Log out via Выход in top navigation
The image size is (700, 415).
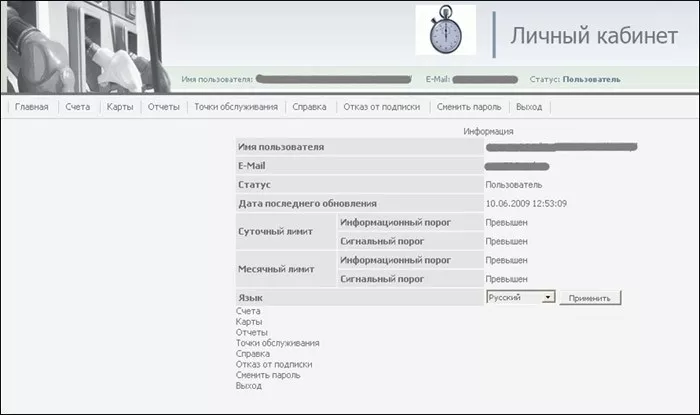pyautogui.click(x=529, y=107)
